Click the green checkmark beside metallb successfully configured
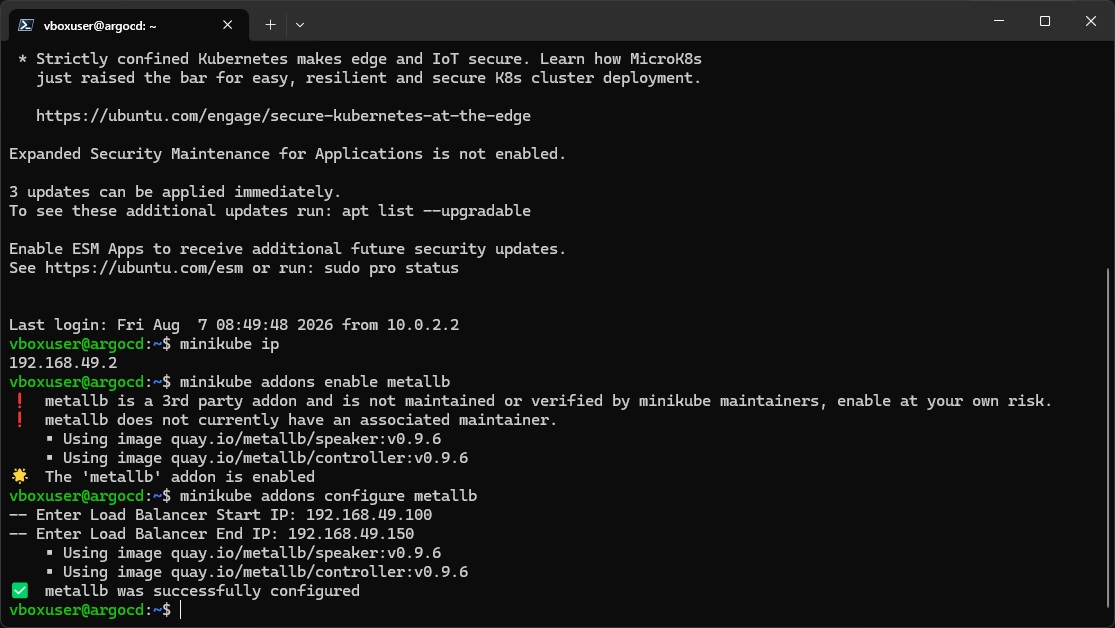The image size is (1115, 628). [20, 590]
